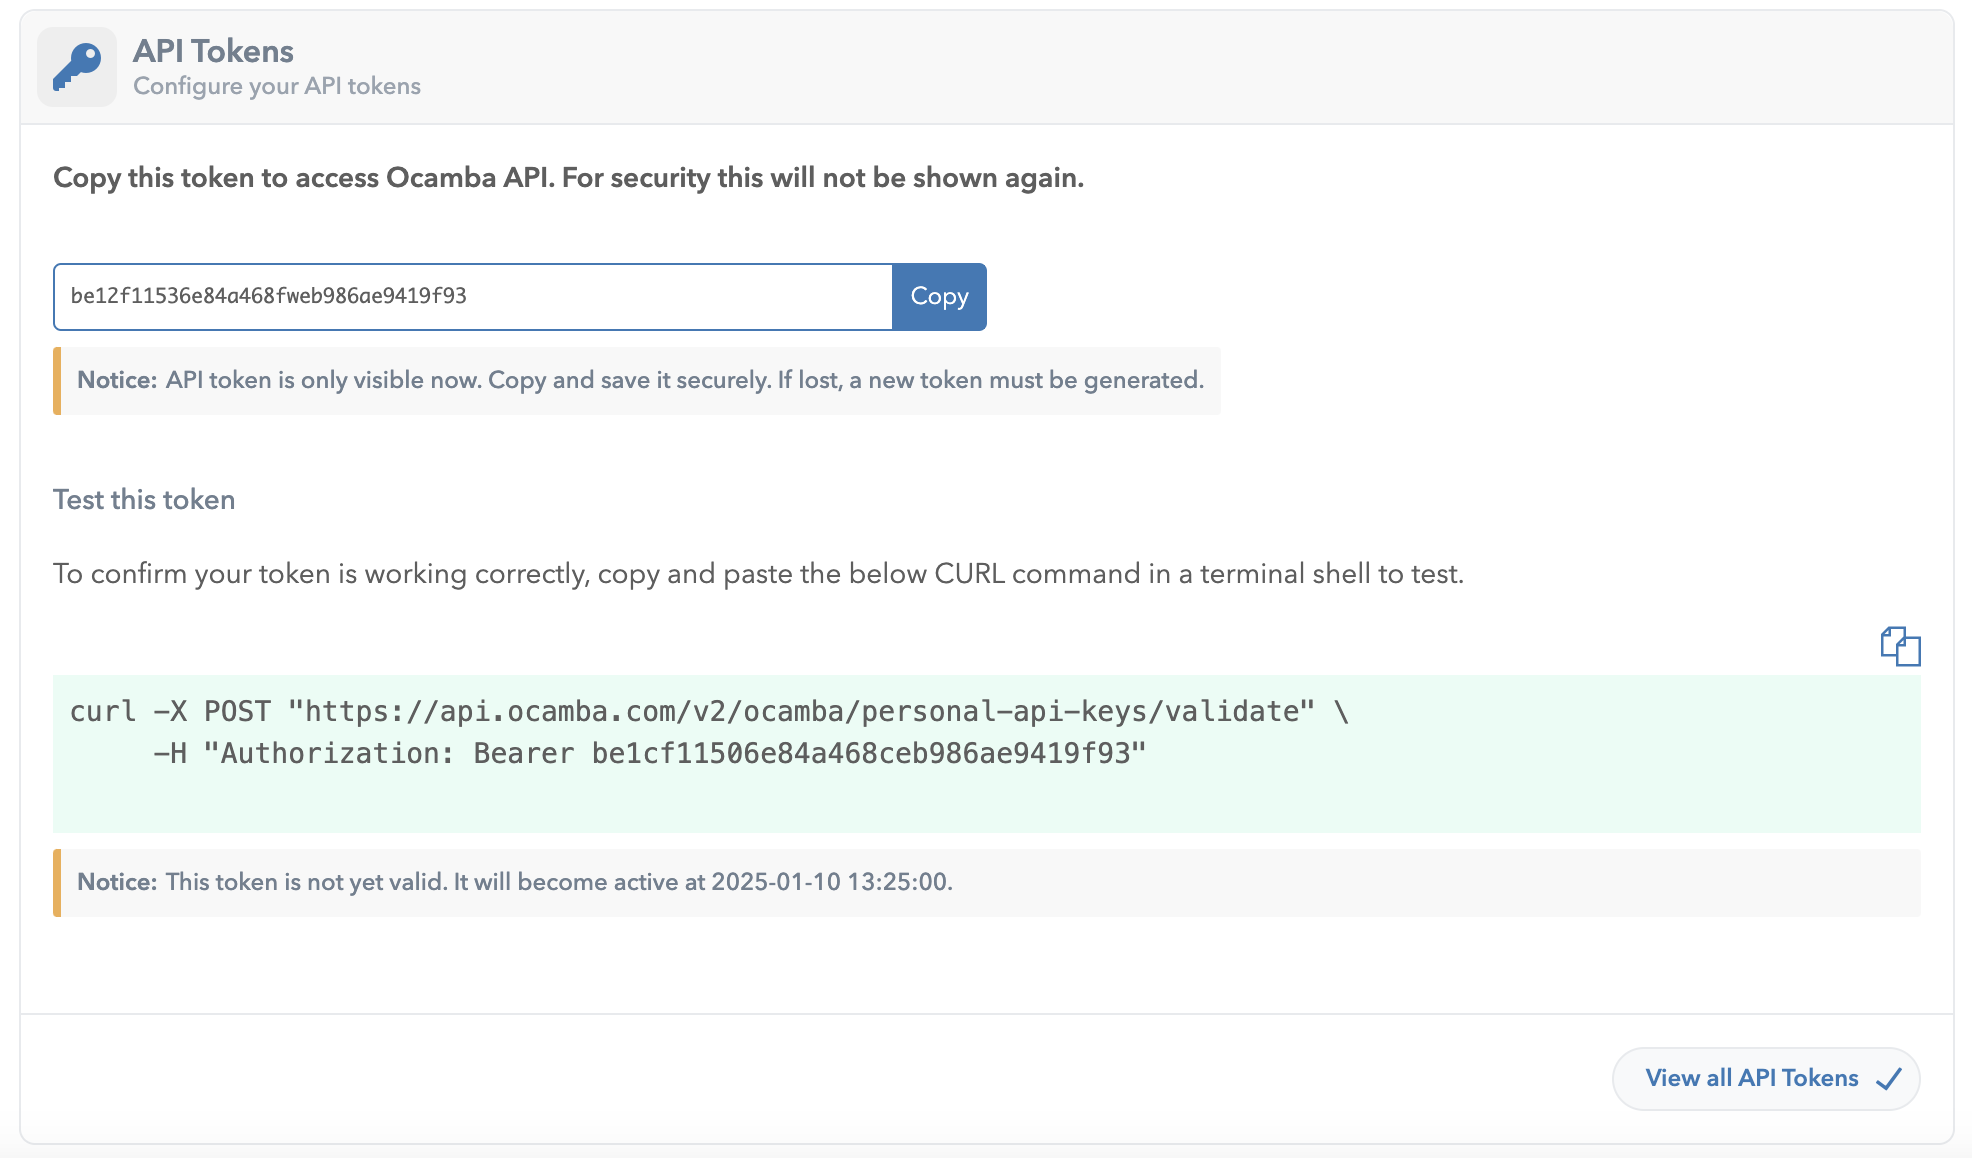Image resolution: width=1972 pixels, height=1158 pixels.
Task: Click the API Tokens heading
Action: (213, 51)
